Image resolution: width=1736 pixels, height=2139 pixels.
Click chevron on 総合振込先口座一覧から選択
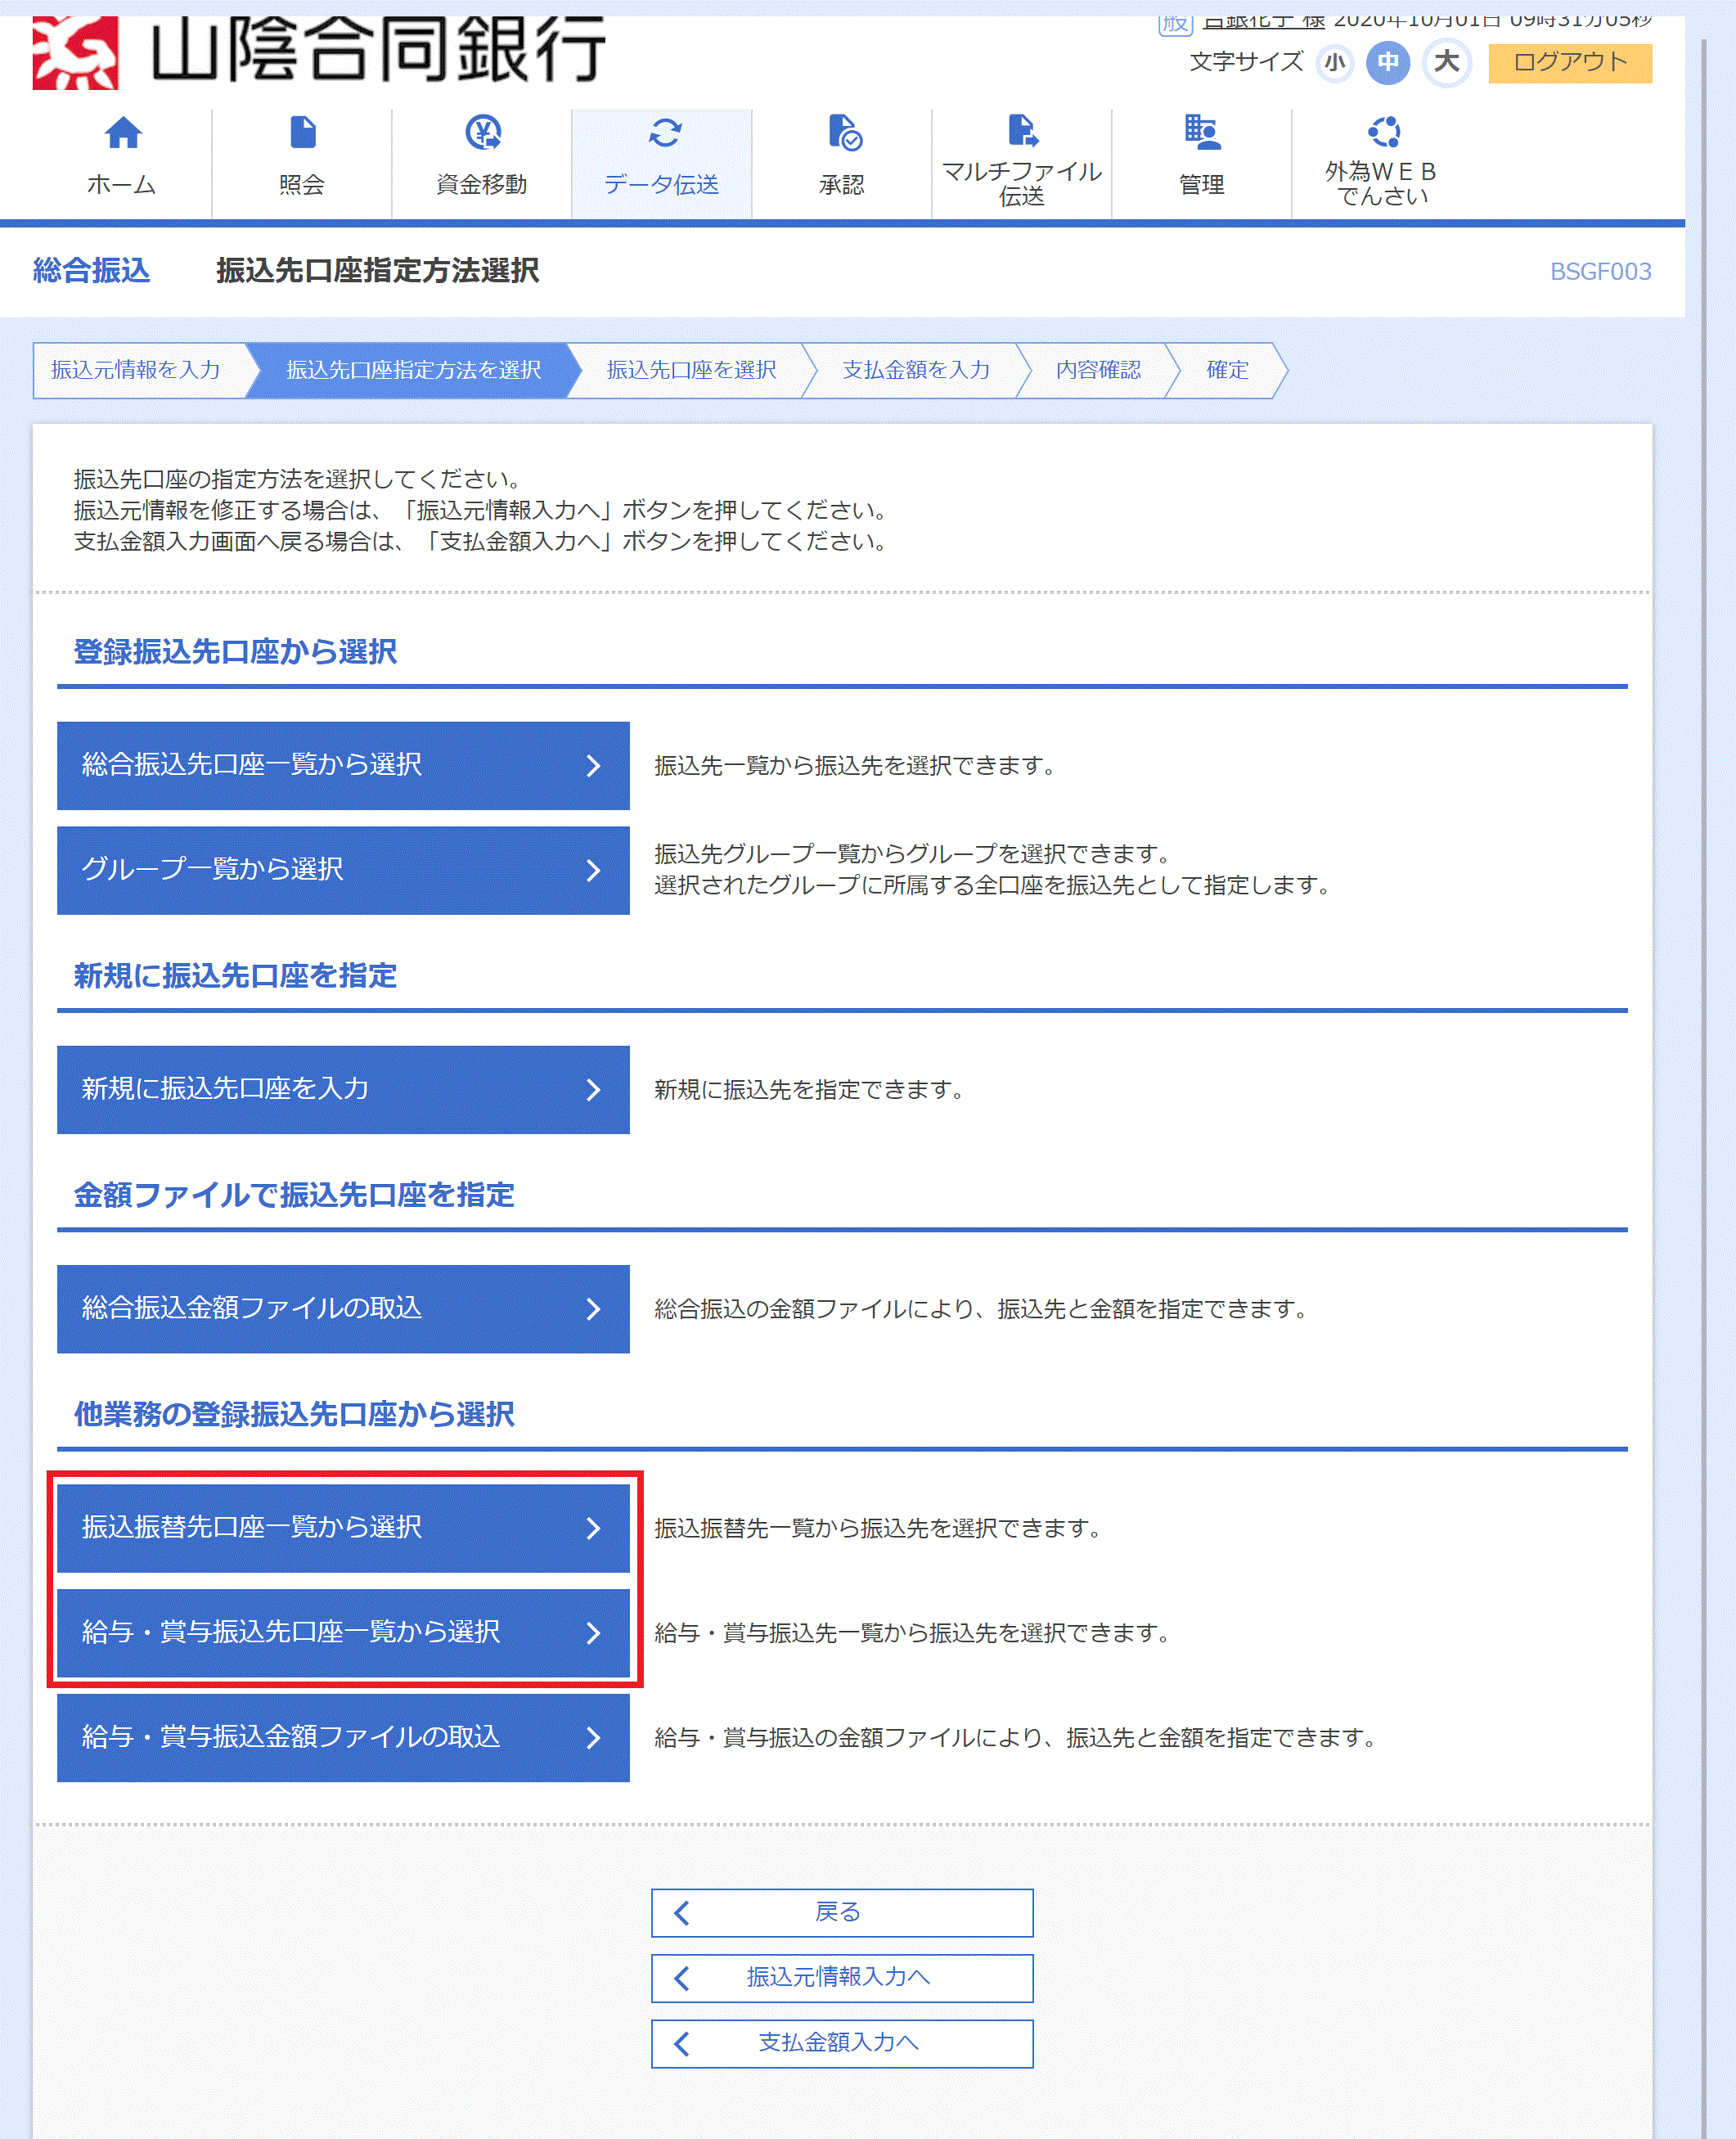pos(593,765)
